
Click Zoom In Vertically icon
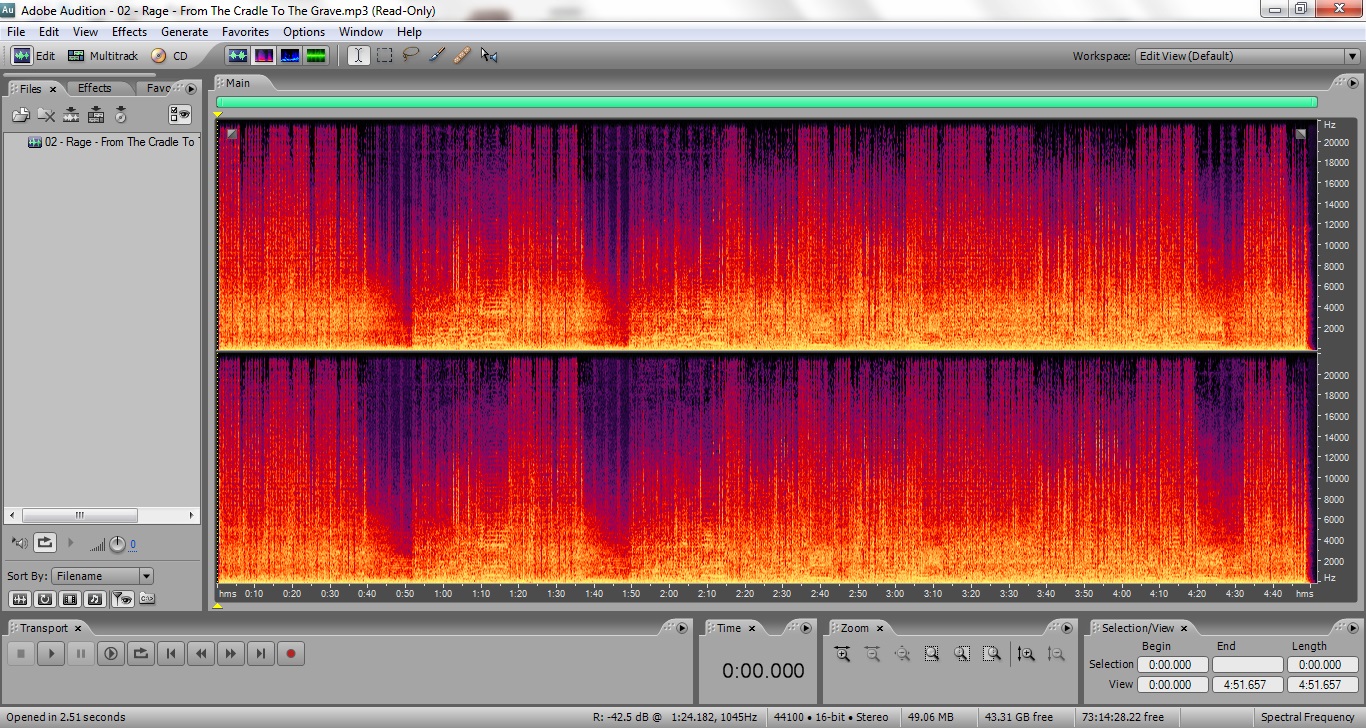tap(1026, 654)
